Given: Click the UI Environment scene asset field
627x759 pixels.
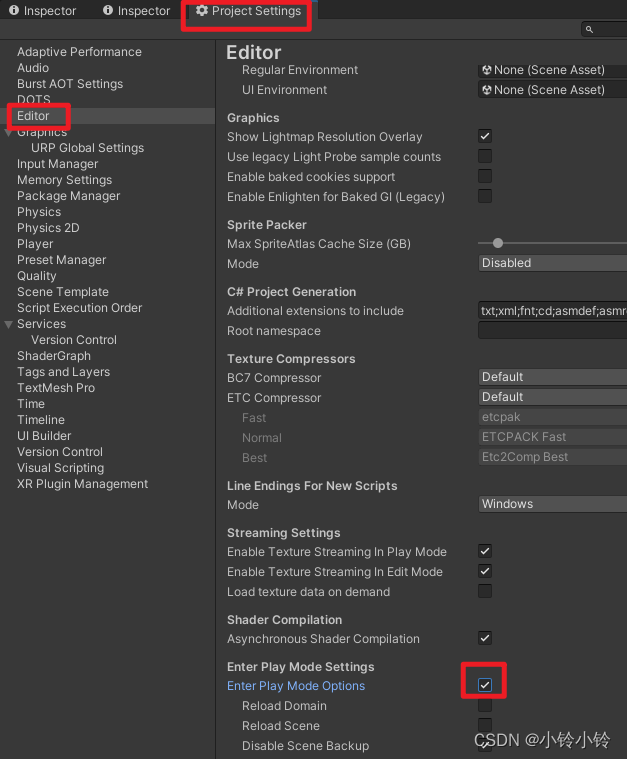Looking at the screenshot, I should [x=552, y=90].
